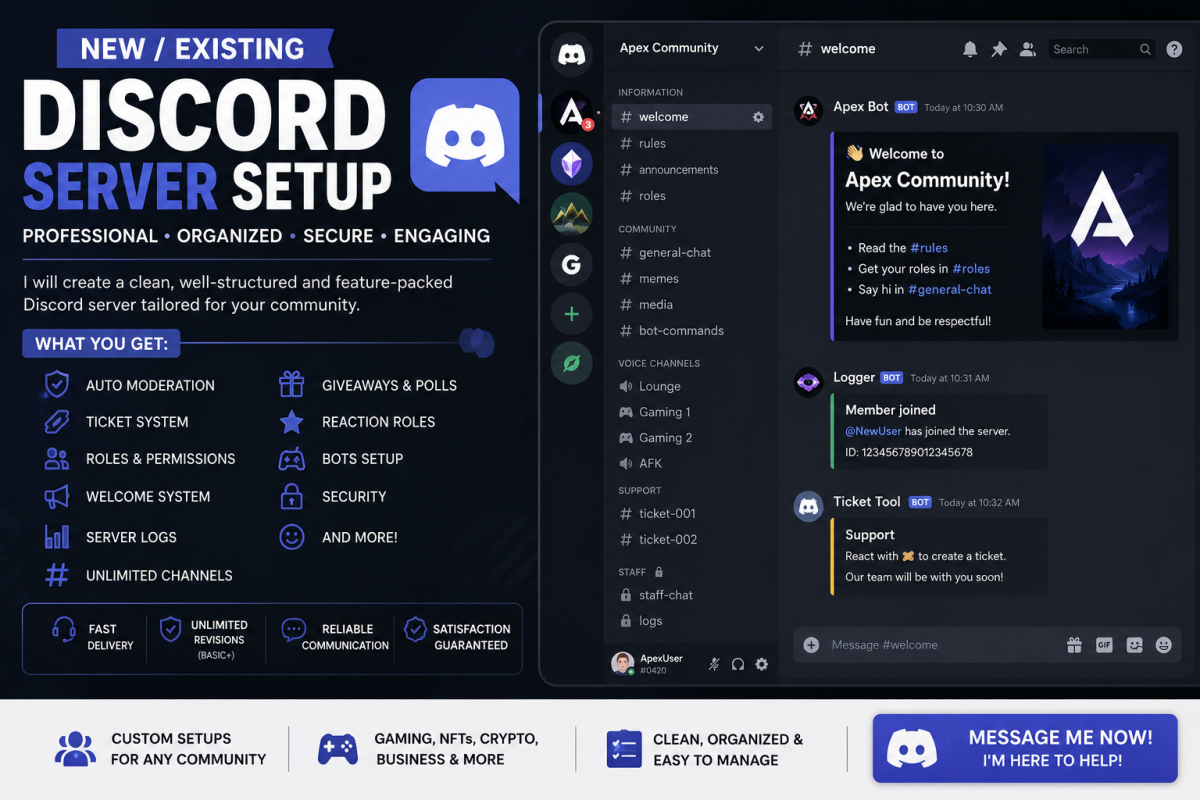Click the ApexUser avatar in user panel
1200x800 pixels.
(622, 663)
